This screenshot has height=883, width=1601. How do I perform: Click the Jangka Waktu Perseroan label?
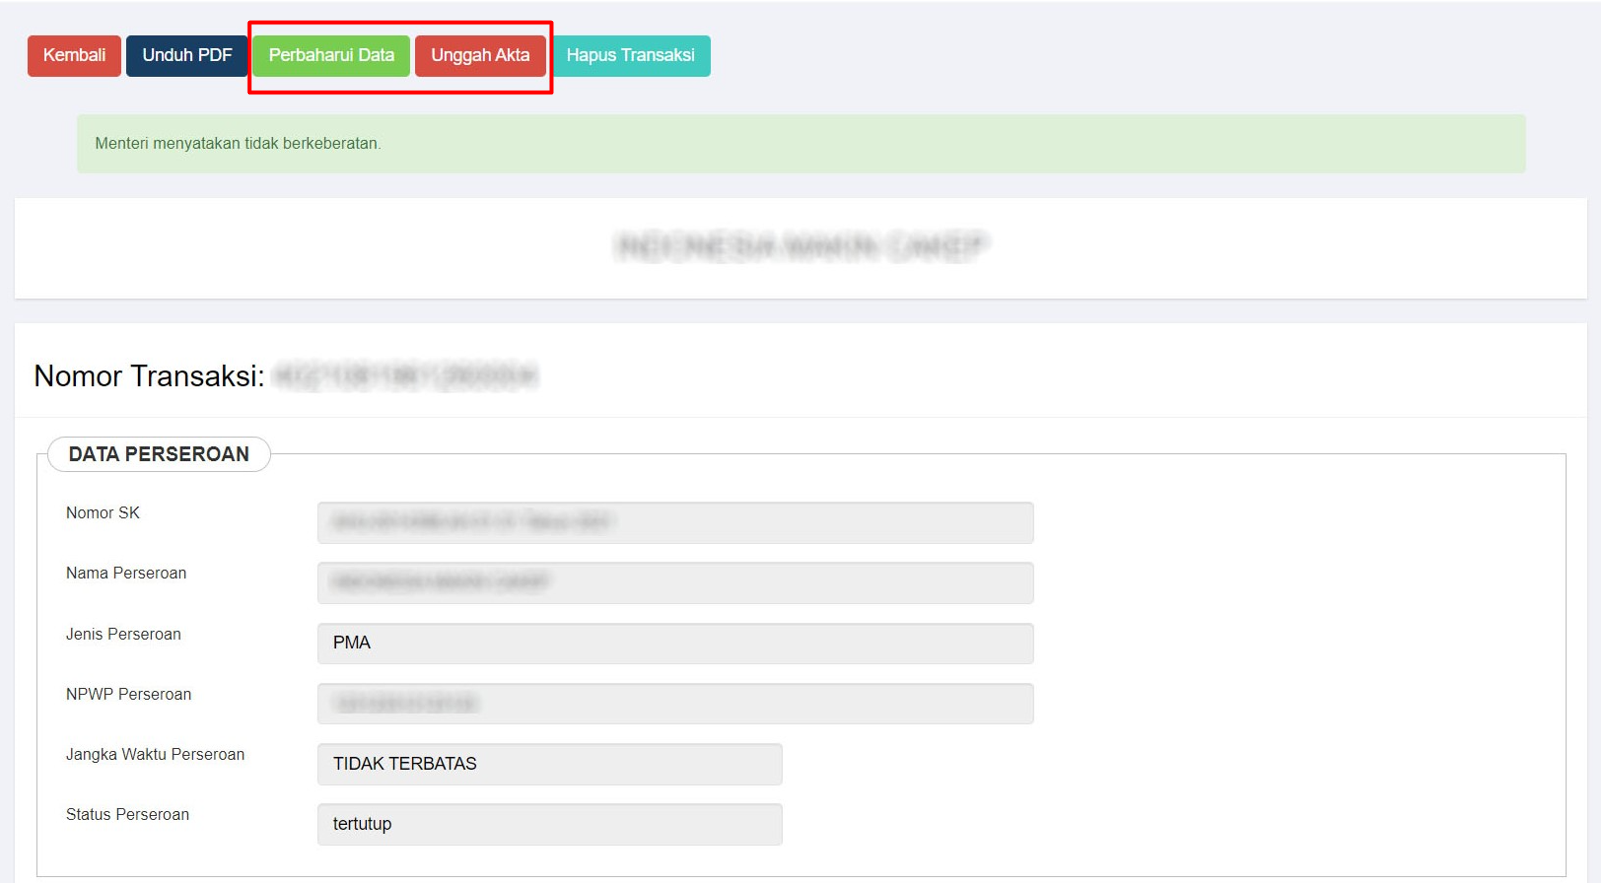[x=155, y=754]
